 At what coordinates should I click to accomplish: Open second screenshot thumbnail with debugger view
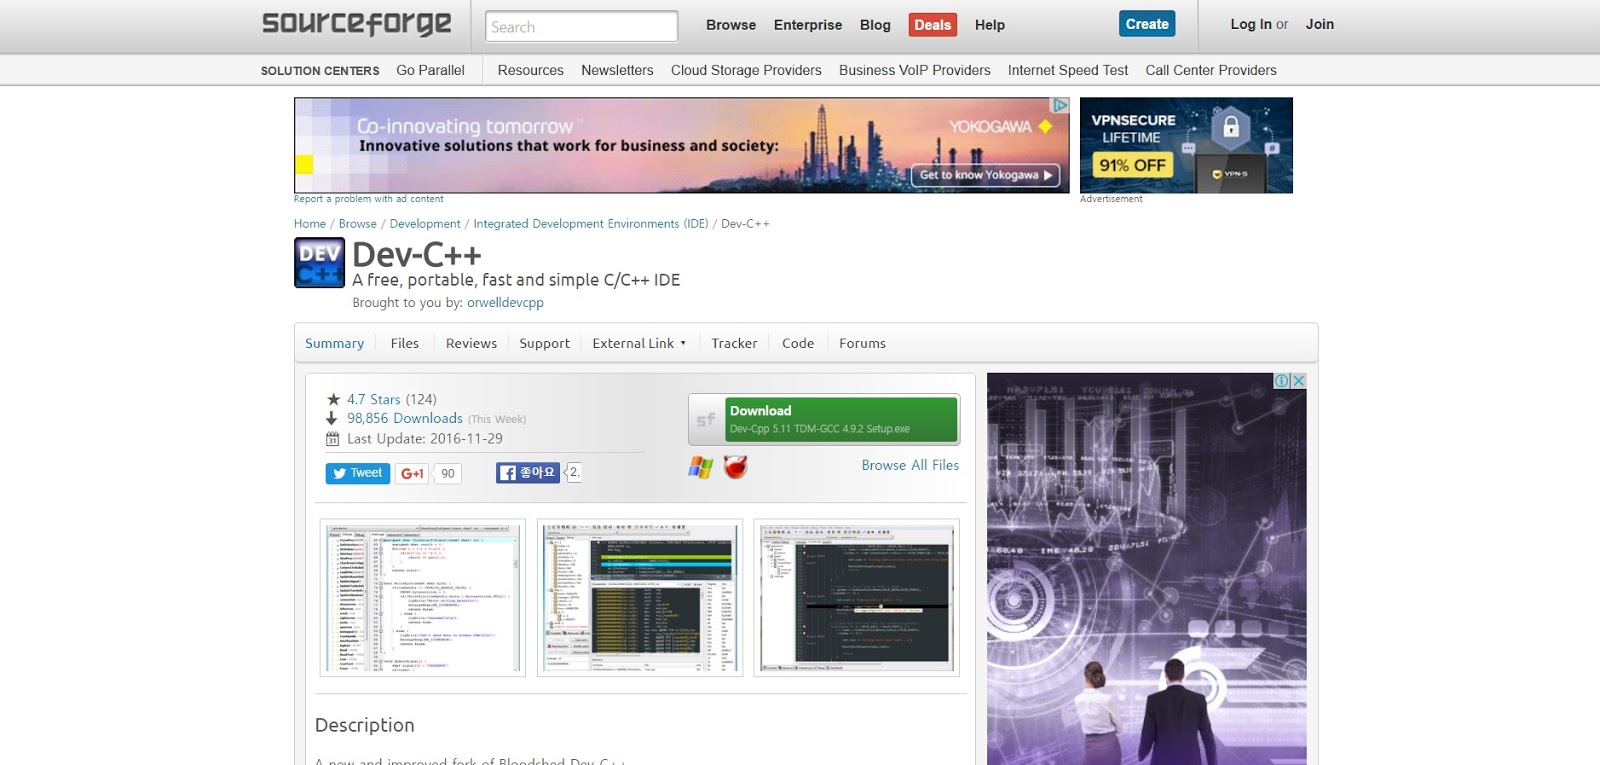click(x=640, y=598)
